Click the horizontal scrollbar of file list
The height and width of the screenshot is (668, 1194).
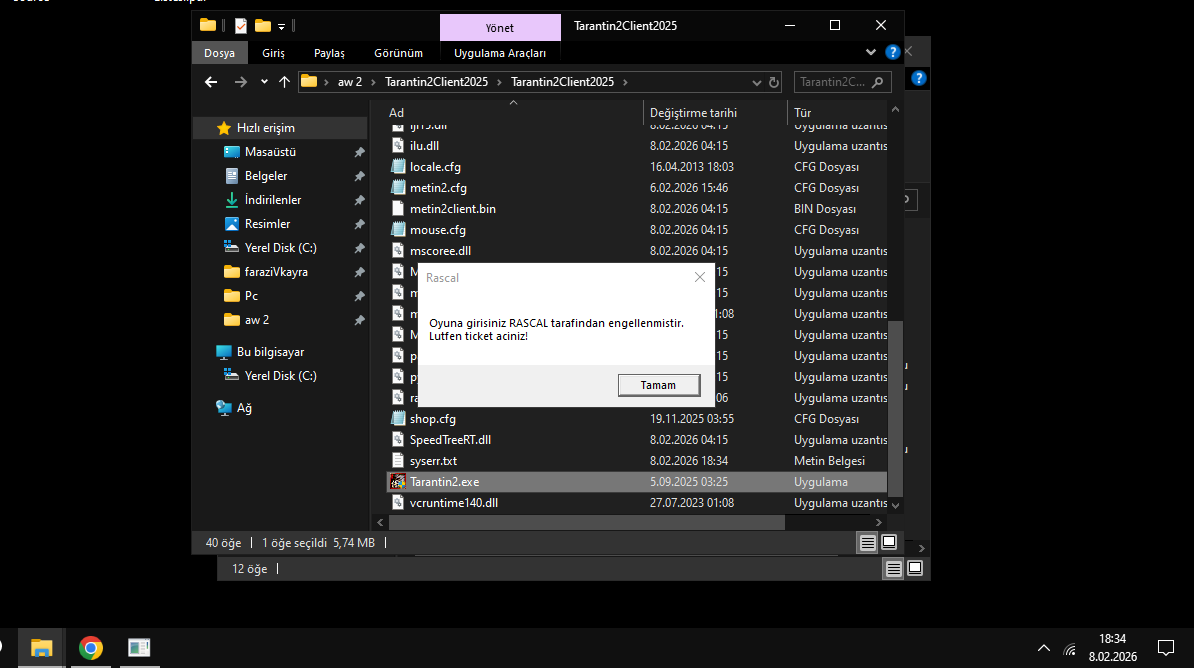[586, 523]
